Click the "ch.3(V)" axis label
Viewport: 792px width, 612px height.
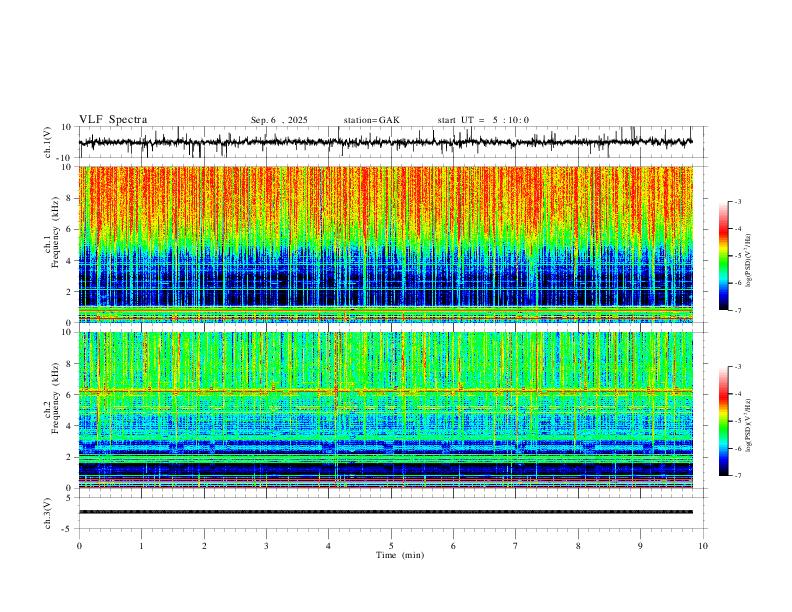click(48, 514)
